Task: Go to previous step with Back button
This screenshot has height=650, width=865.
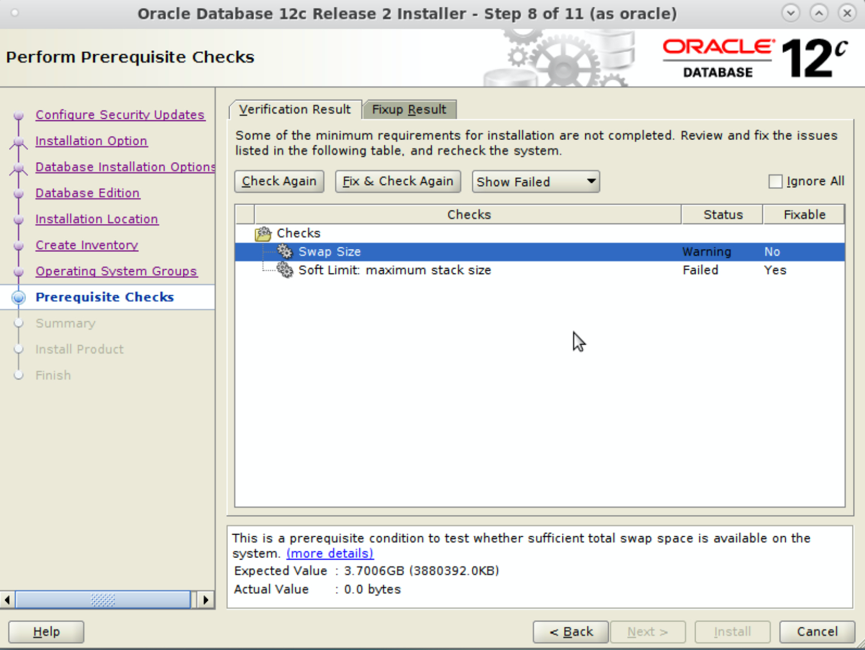Action: click(571, 632)
